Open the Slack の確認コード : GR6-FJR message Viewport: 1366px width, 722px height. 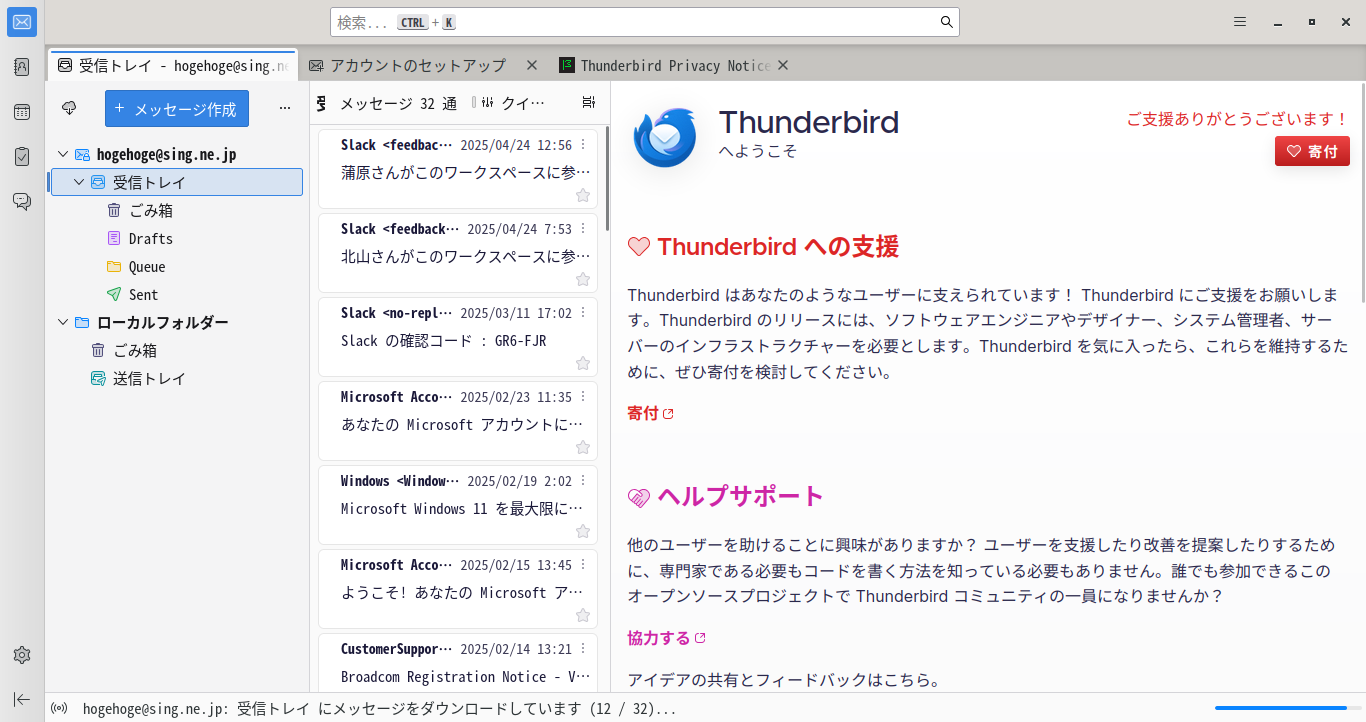pos(458,337)
